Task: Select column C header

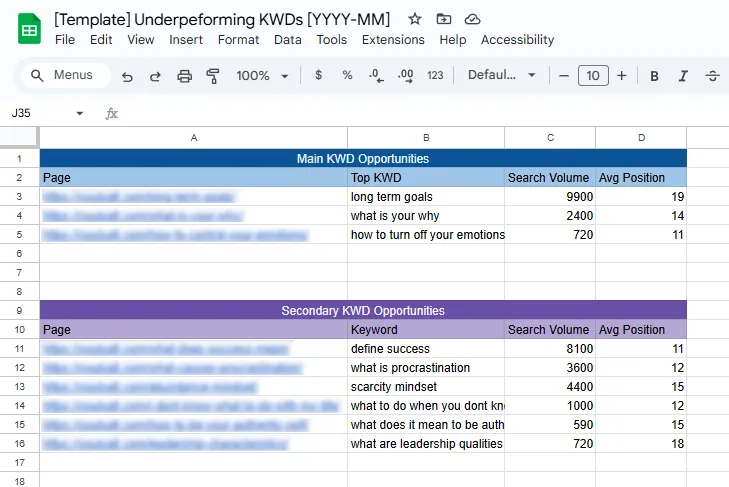Action: tap(550, 138)
